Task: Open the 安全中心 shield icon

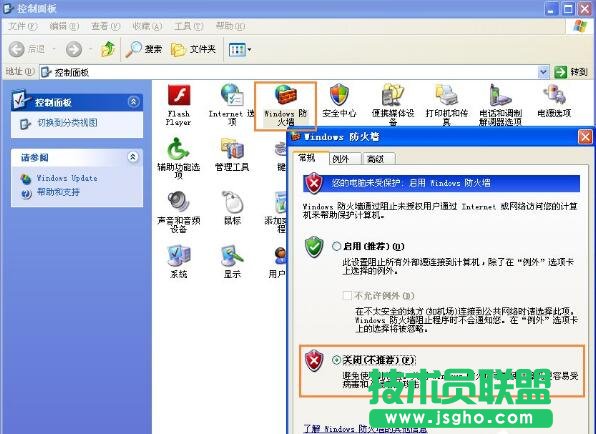Action: (339, 101)
